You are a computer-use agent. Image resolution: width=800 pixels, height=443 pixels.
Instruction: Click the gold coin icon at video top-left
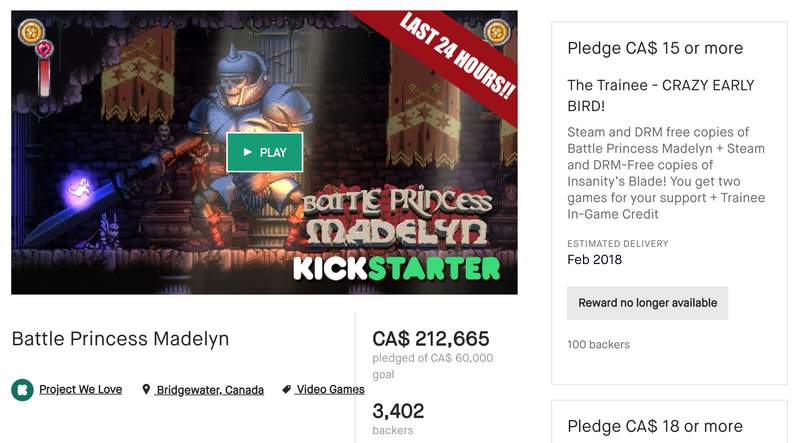click(31, 32)
